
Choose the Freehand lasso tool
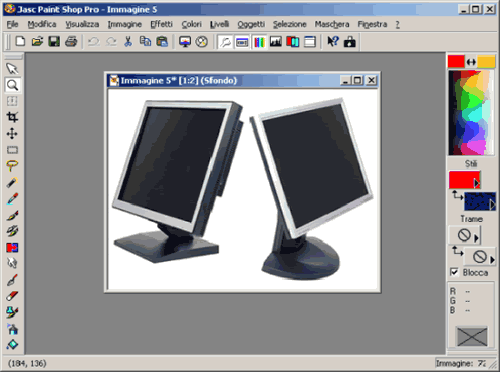pos(12,166)
